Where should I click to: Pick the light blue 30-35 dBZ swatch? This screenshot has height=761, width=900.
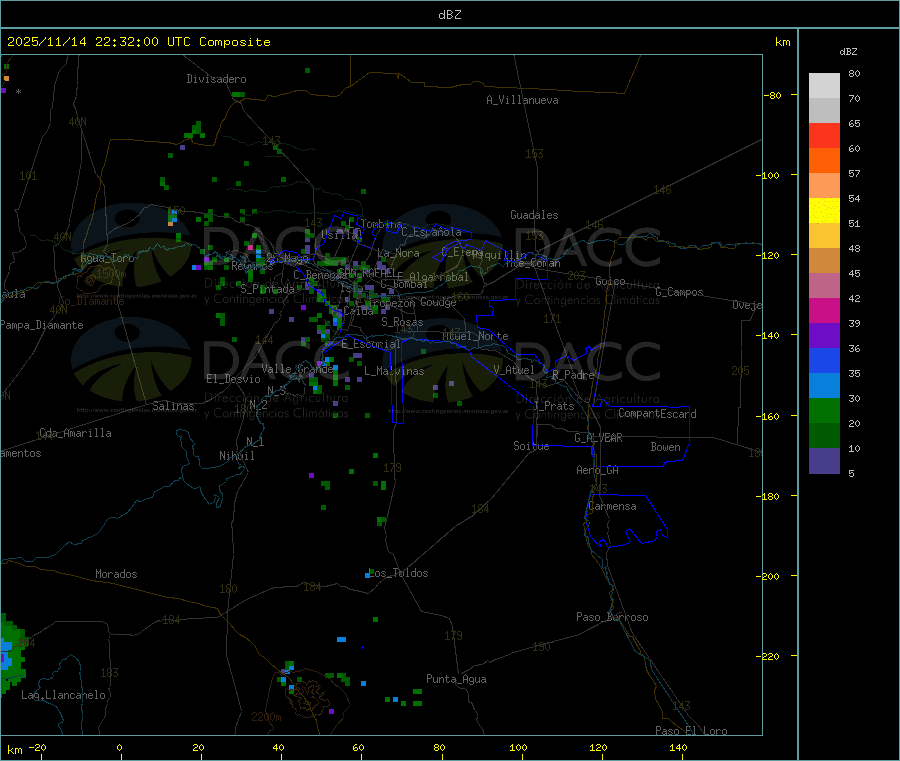pyautogui.click(x=824, y=386)
